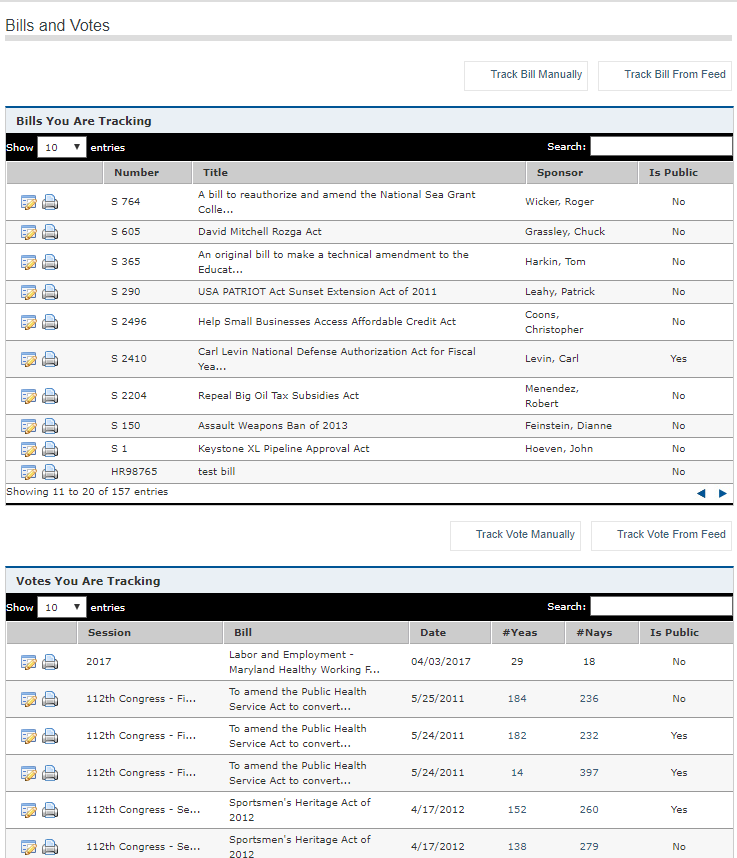The width and height of the screenshot is (737, 858).
Task: Print the S 1 Keystone XL bill
Action: [50, 449]
